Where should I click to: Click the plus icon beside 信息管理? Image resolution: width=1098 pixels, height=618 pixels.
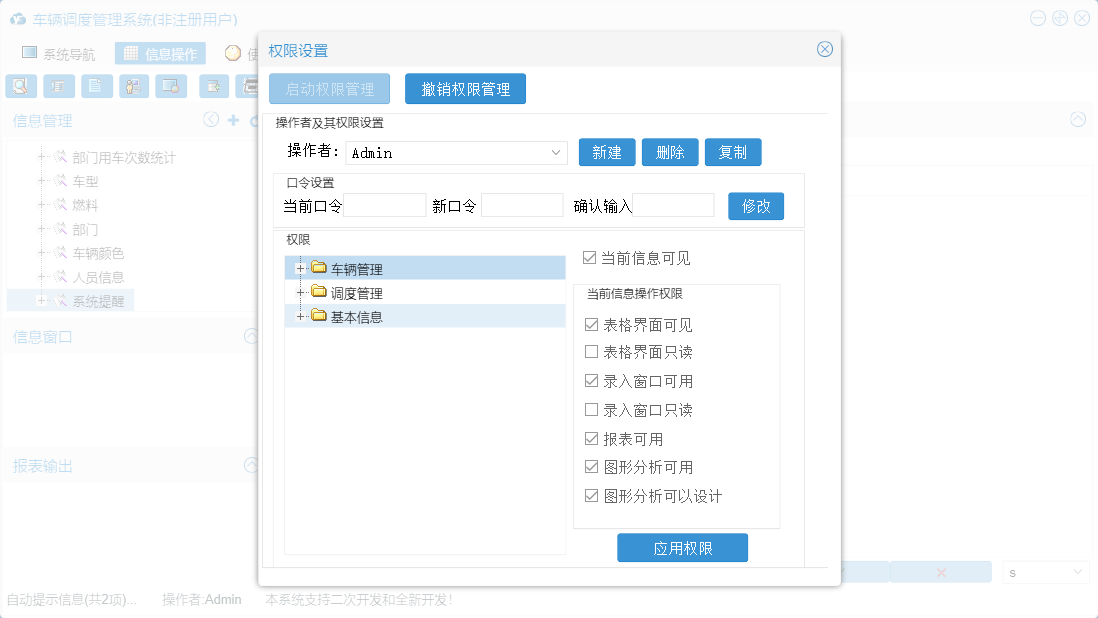233,120
